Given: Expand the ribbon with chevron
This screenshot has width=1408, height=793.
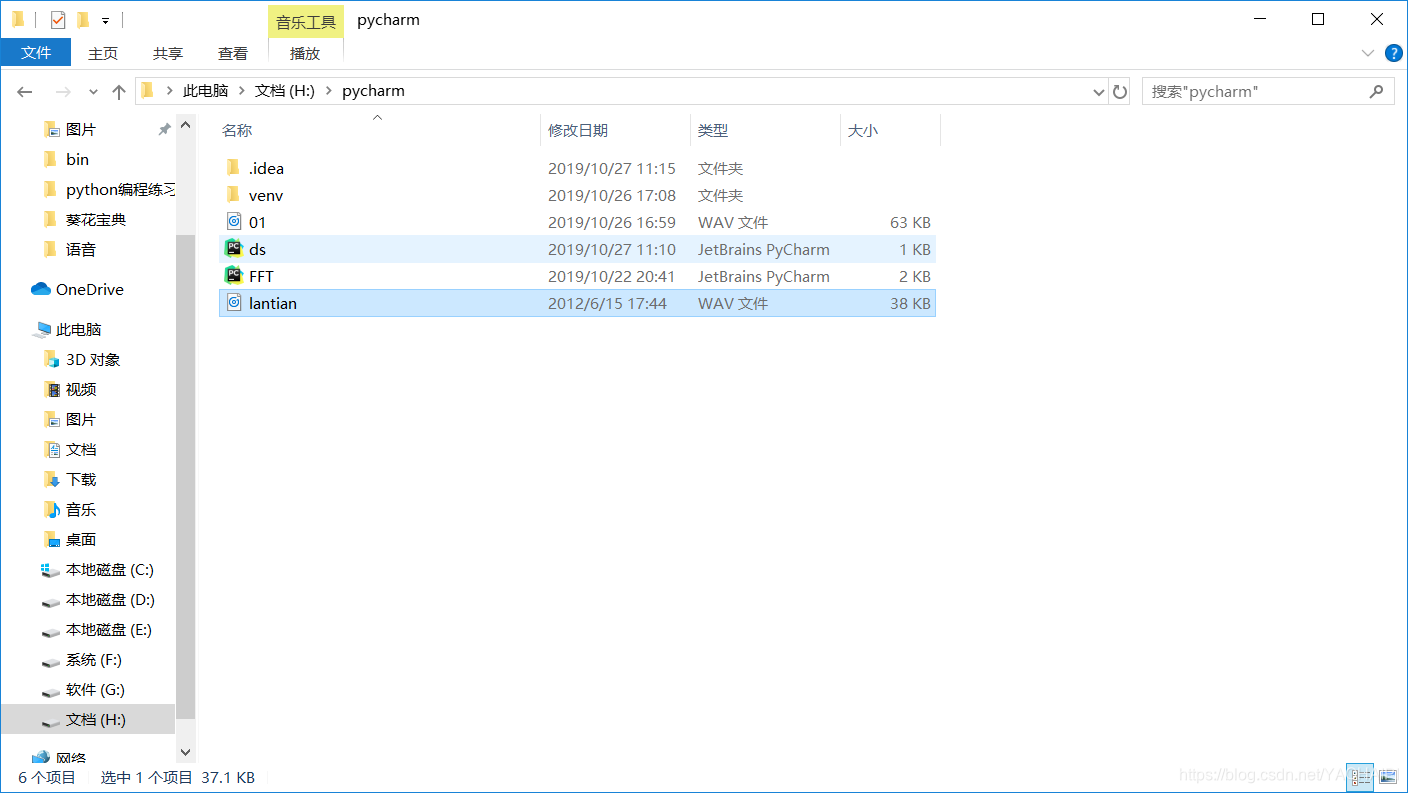Looking at the screenshot, I should [1367, 53].
